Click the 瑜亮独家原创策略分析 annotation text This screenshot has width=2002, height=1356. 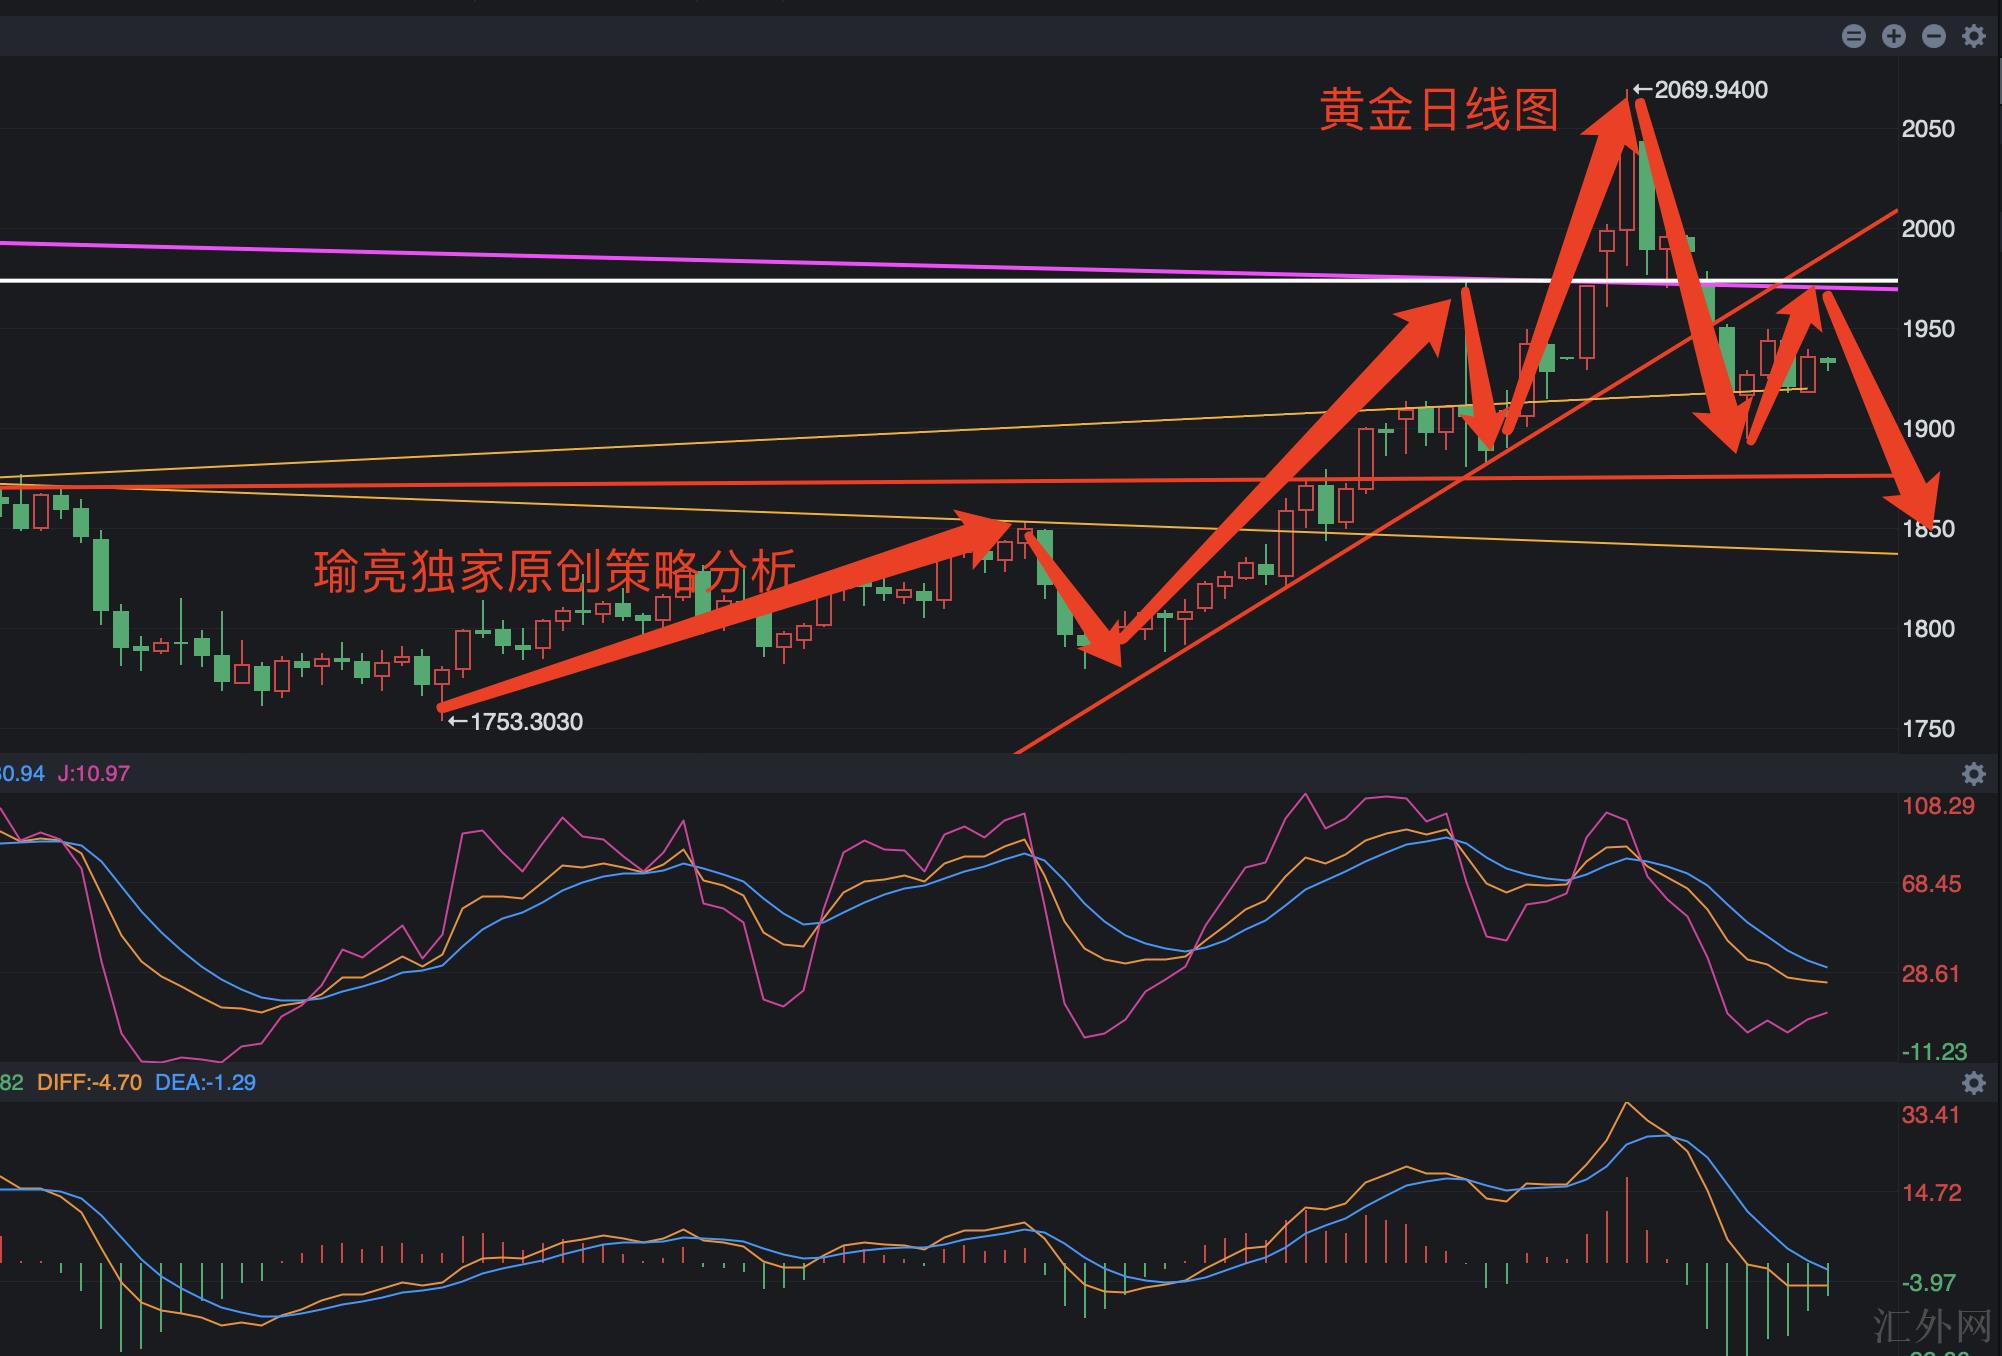tap(554, 571)
